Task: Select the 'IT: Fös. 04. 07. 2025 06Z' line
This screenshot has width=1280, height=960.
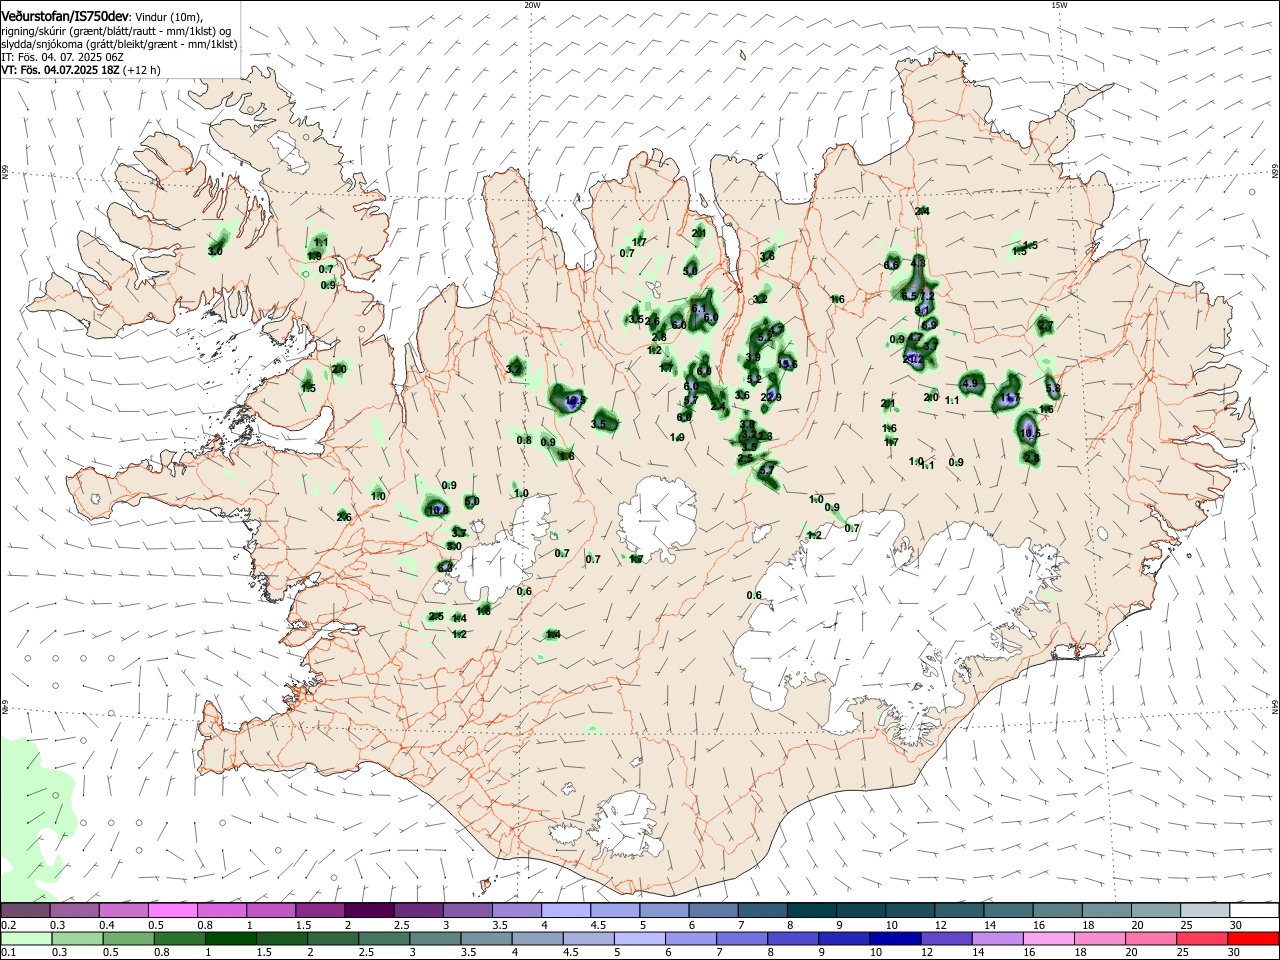Action: [62, 57]
